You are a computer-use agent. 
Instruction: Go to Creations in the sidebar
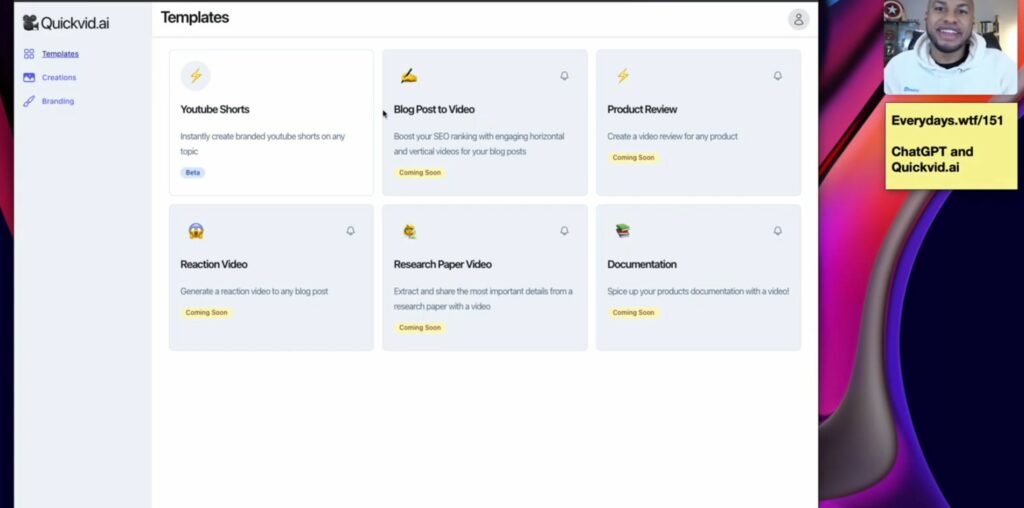(x=59, y=78)
